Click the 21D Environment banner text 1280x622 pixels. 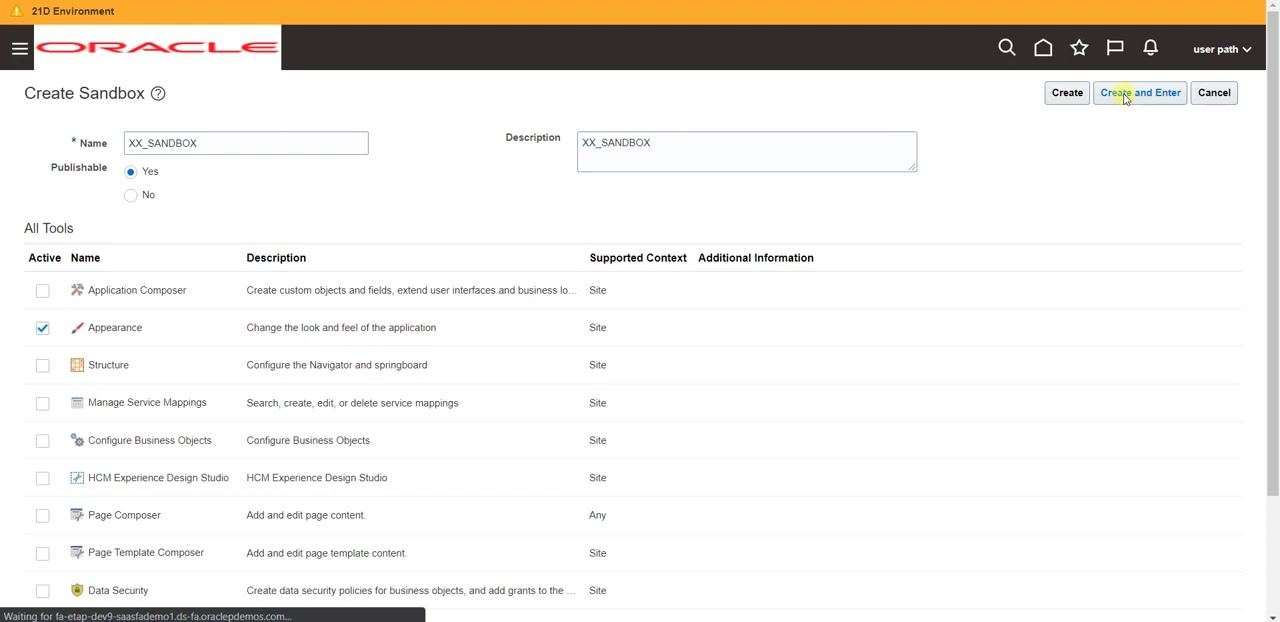[73, 11]
